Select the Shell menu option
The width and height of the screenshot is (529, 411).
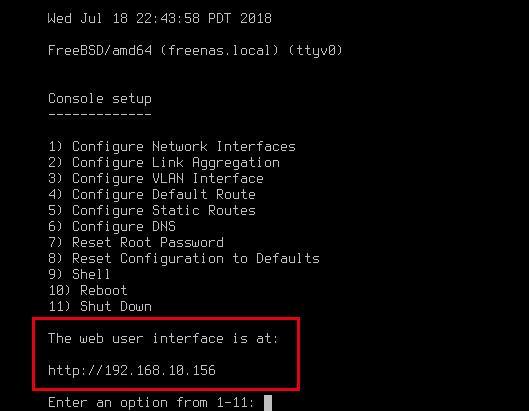79,274
